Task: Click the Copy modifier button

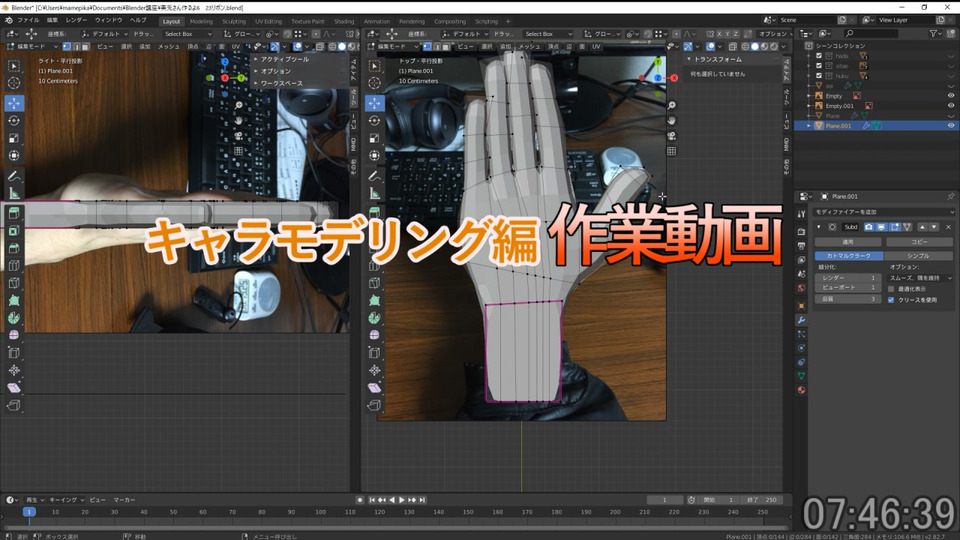Action: tap(919, 242)
